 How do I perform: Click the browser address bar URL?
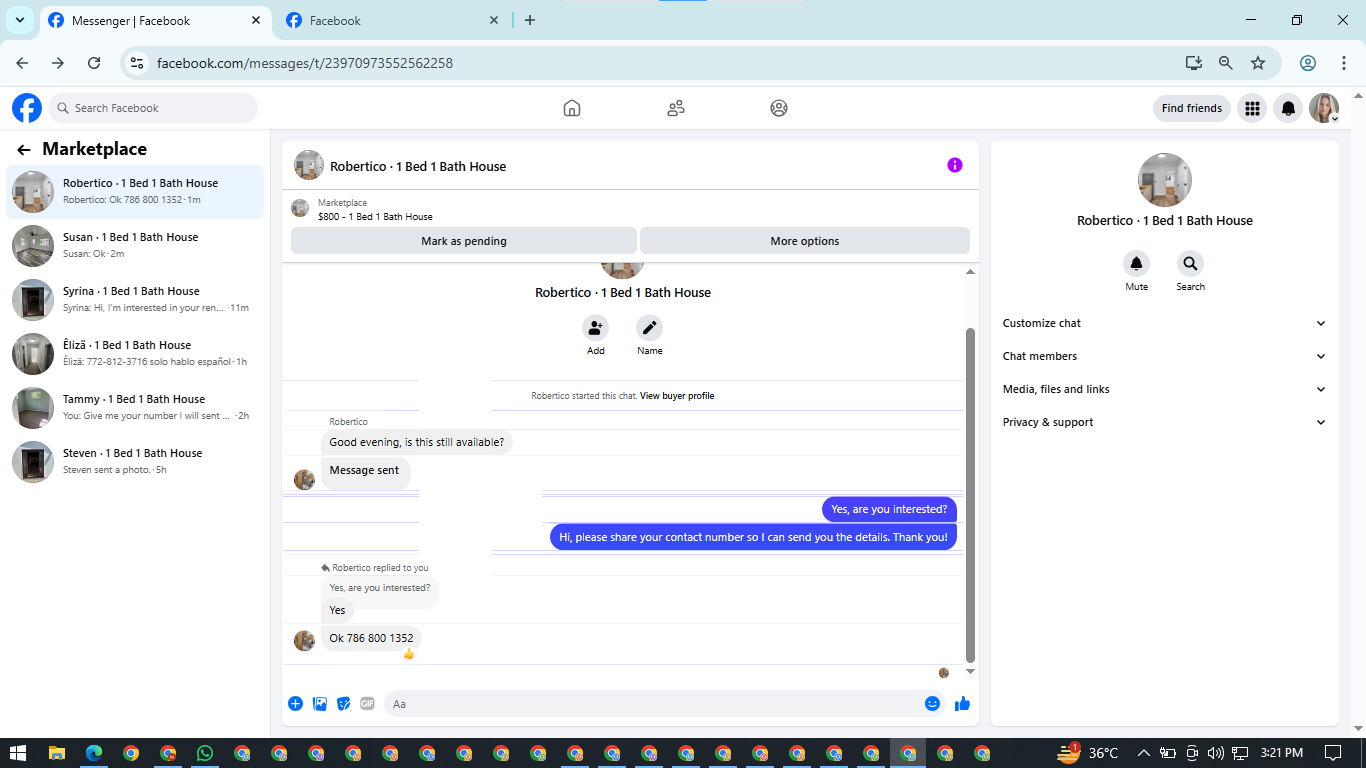[305, 63]
